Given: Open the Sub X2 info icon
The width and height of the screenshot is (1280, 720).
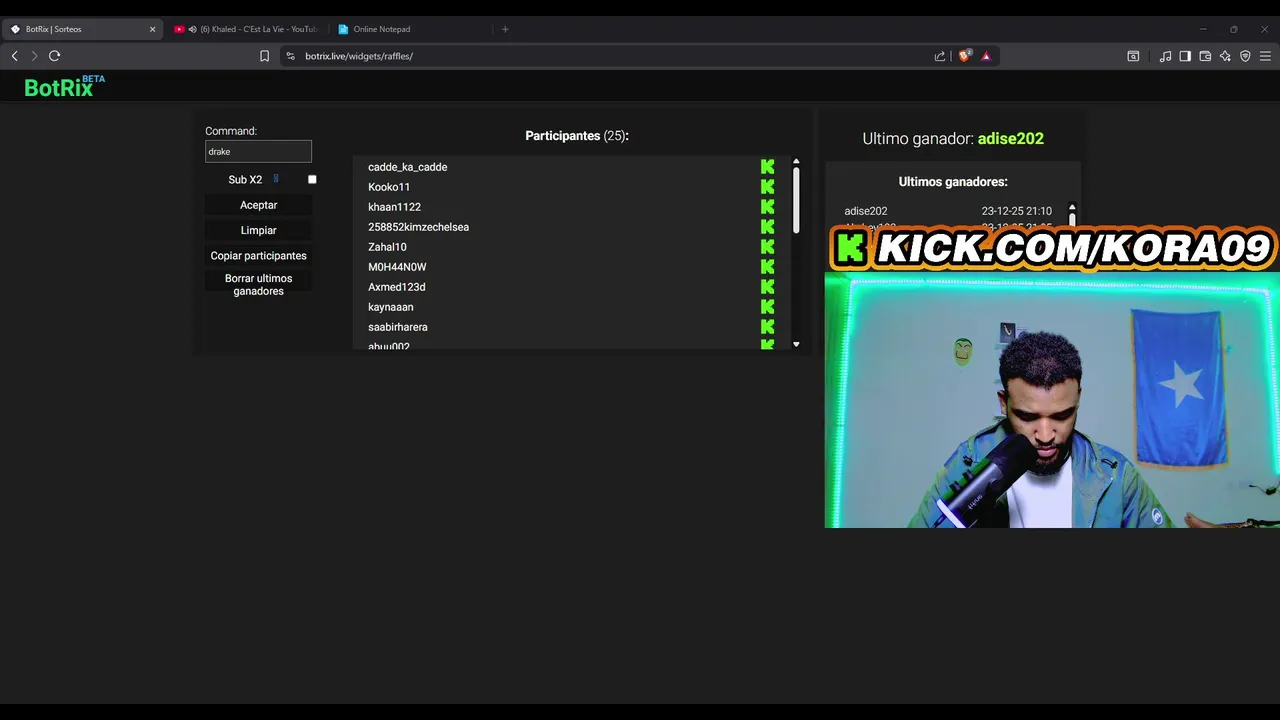Looking at the screenshot, I should [x=276, y=179].
